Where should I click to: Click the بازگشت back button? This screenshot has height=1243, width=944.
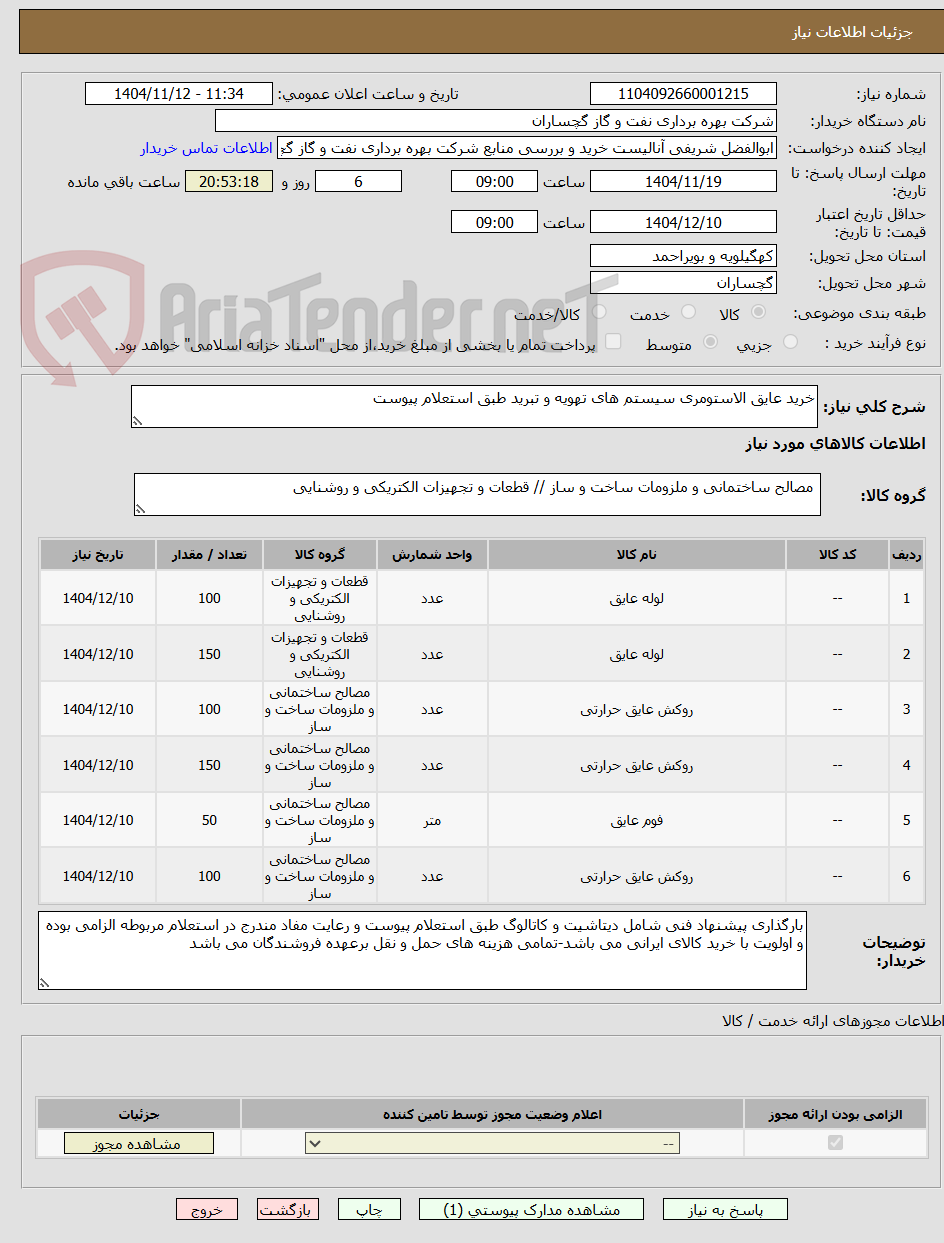(288, 1210)
